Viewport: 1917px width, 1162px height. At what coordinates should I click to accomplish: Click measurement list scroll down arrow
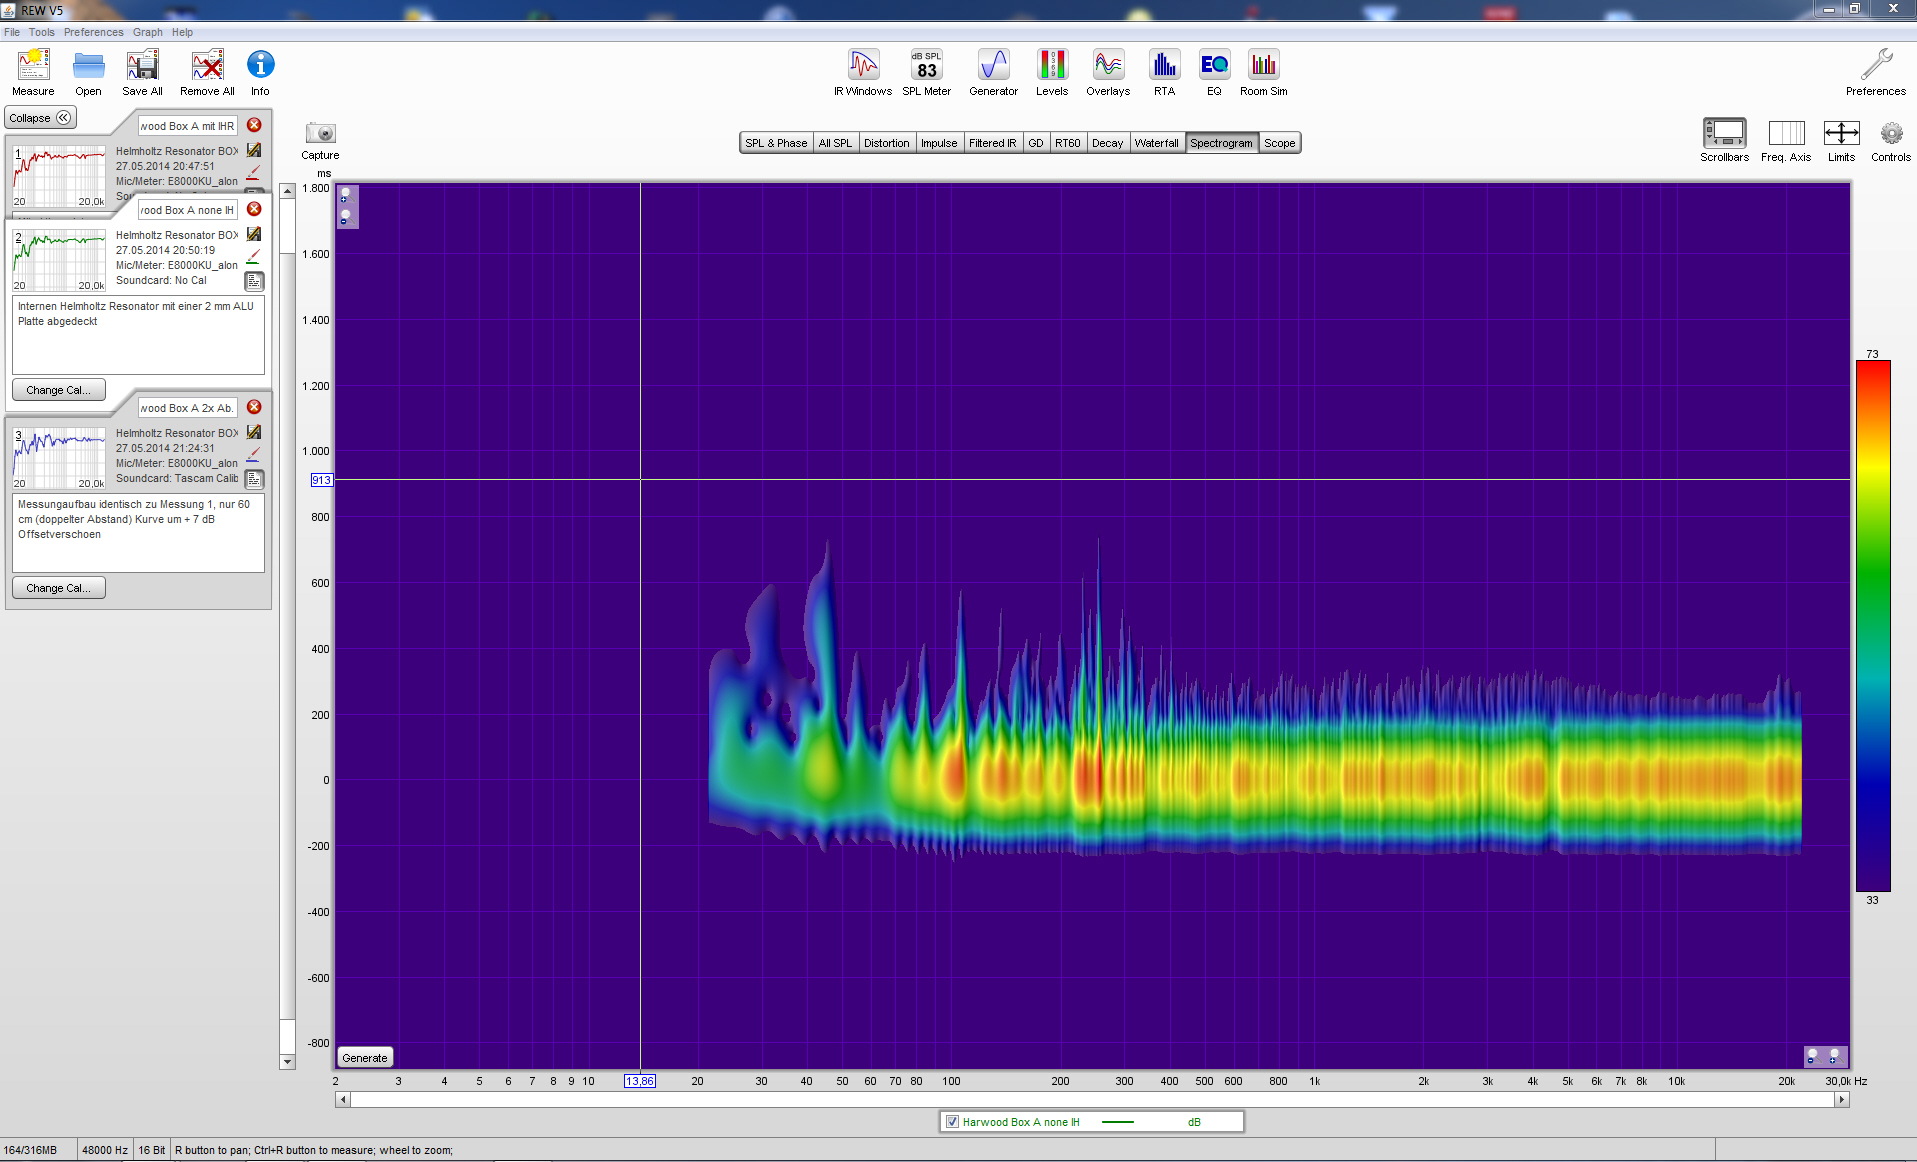288,1062
